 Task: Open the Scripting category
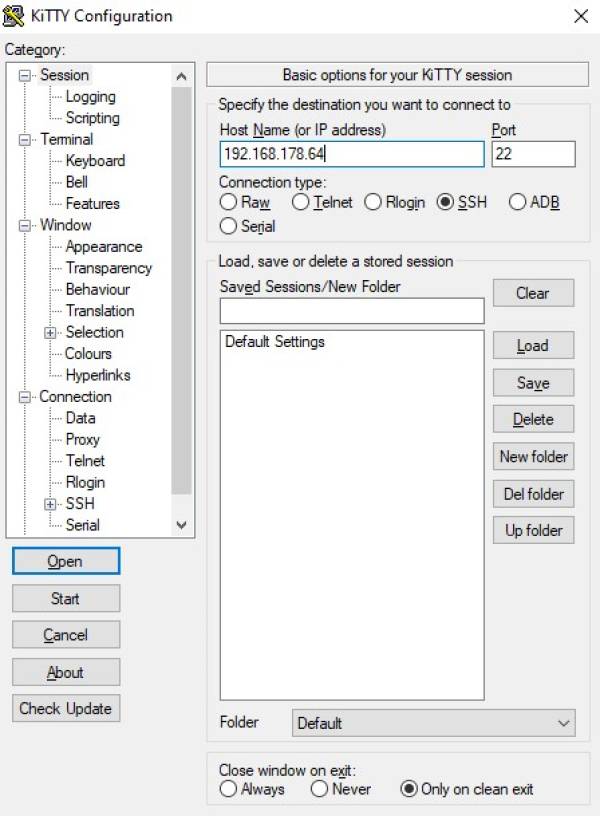[x=93, y=118]
